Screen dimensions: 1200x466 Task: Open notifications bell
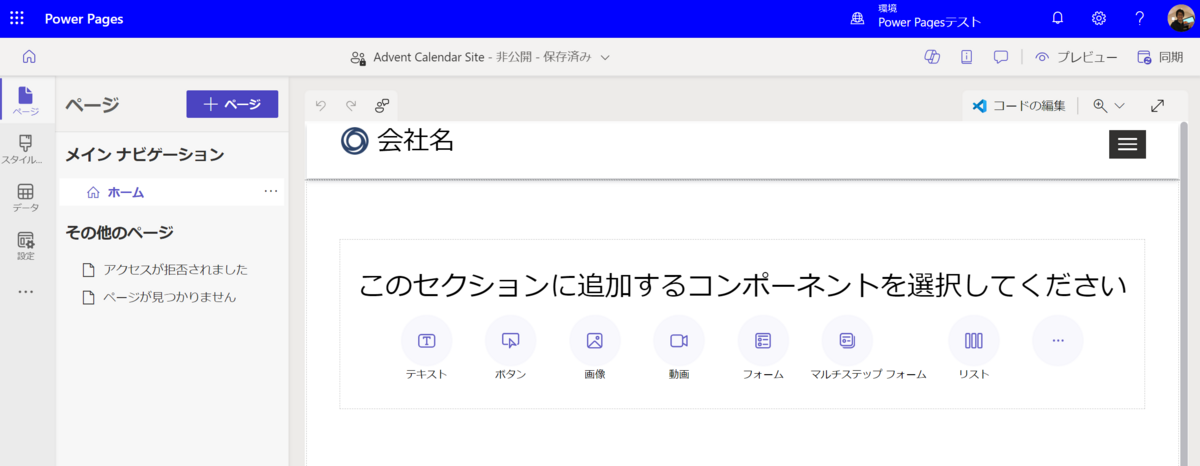(x=1058, y=18)
